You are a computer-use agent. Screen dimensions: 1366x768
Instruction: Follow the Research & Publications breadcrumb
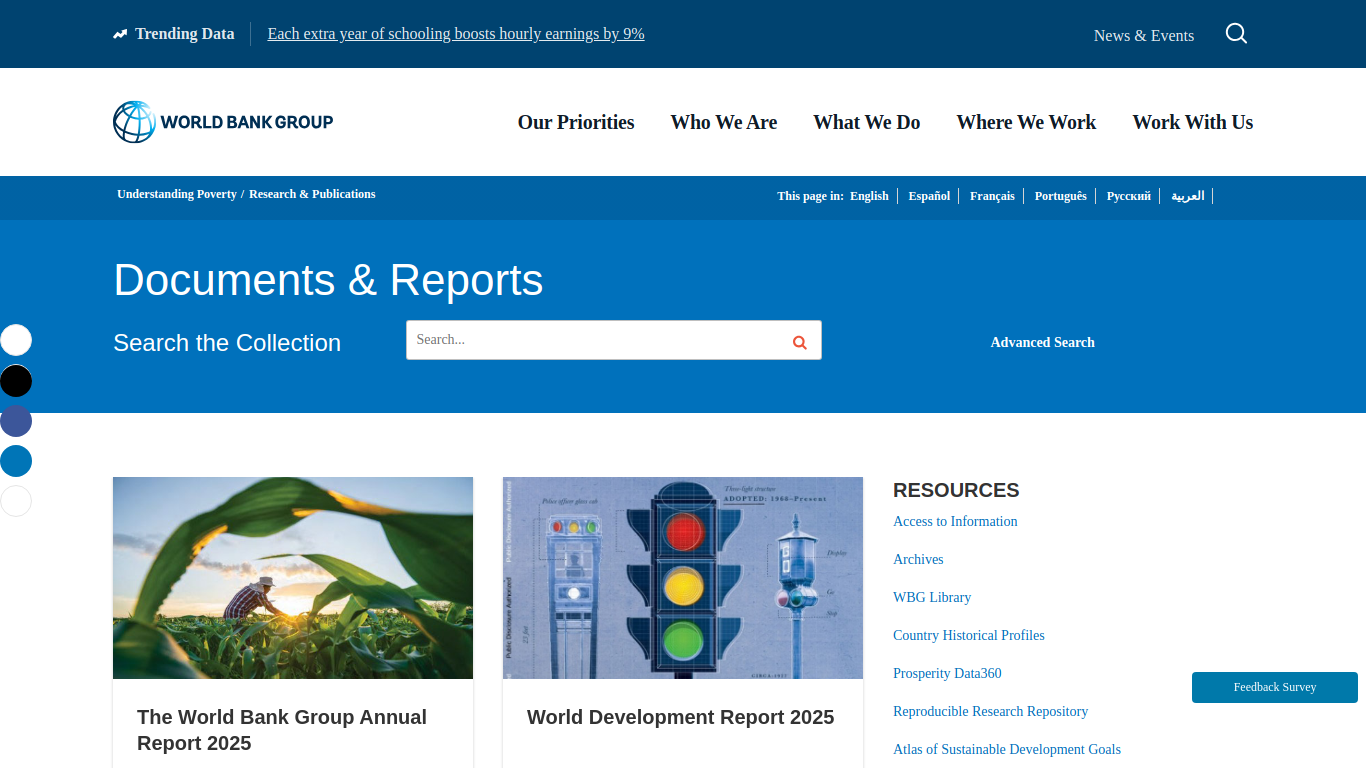point(312,194)
